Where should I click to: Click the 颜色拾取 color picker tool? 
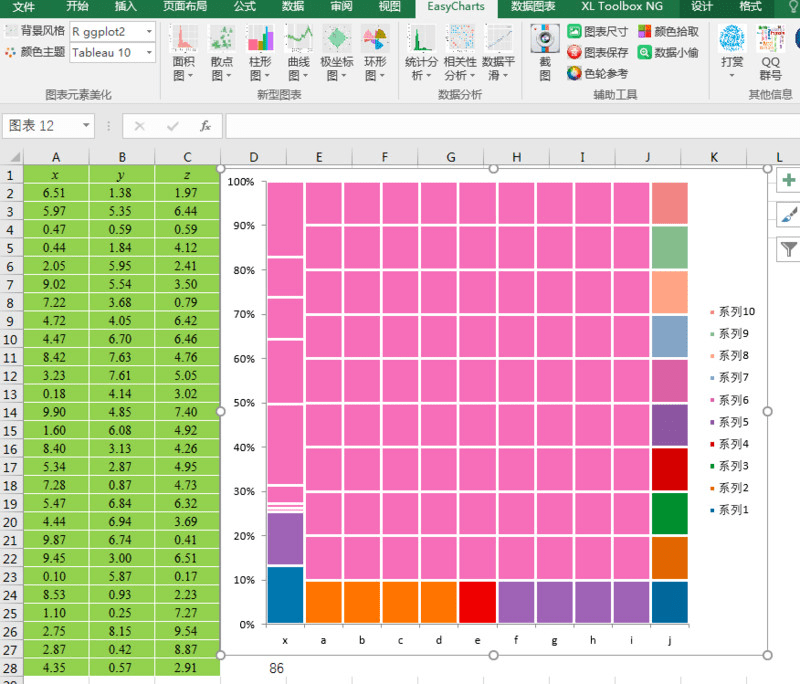(x=668, y=32)
